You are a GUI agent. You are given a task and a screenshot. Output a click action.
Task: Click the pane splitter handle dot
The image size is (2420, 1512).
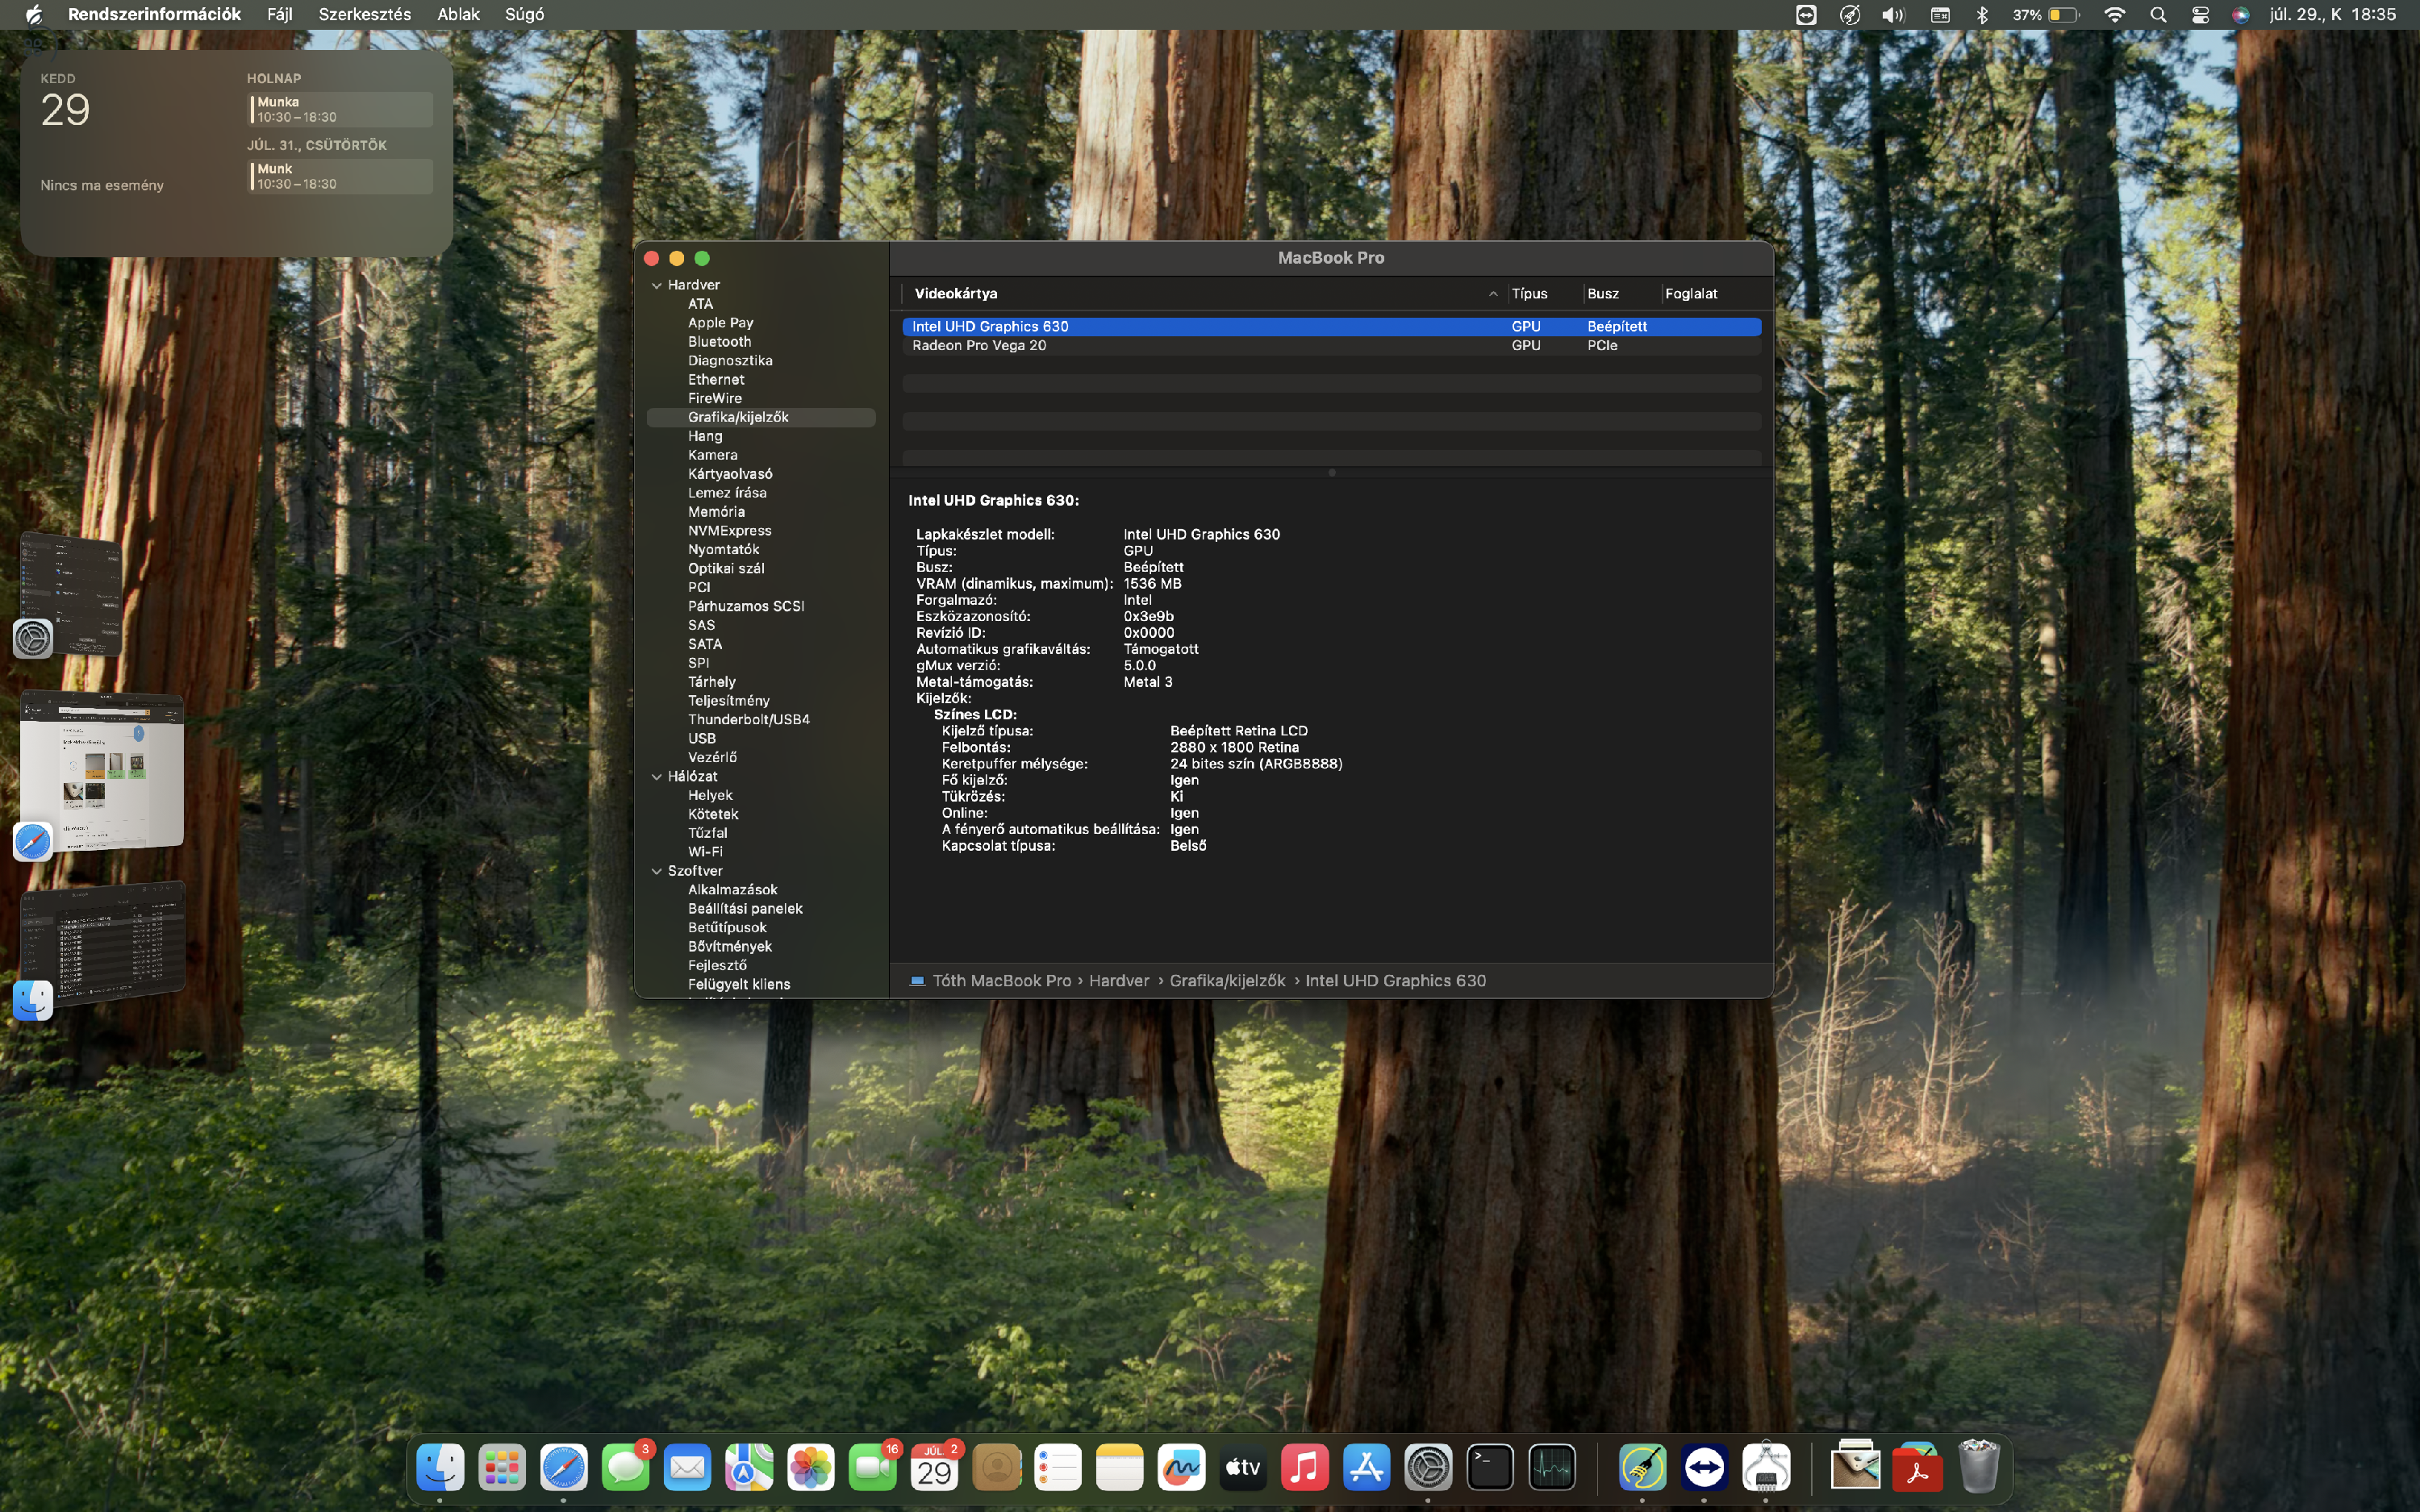pos(1331,473)
